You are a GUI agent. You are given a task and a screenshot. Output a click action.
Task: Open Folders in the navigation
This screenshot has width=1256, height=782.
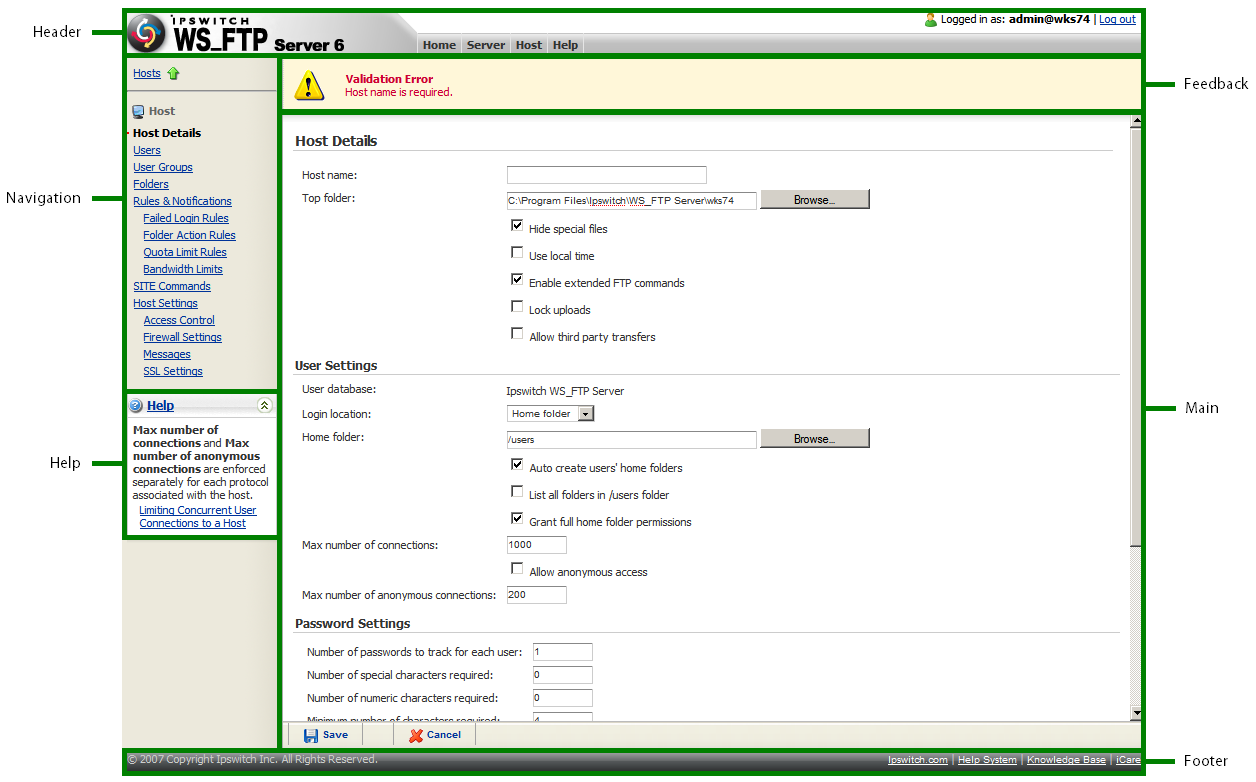coord(151,184)
